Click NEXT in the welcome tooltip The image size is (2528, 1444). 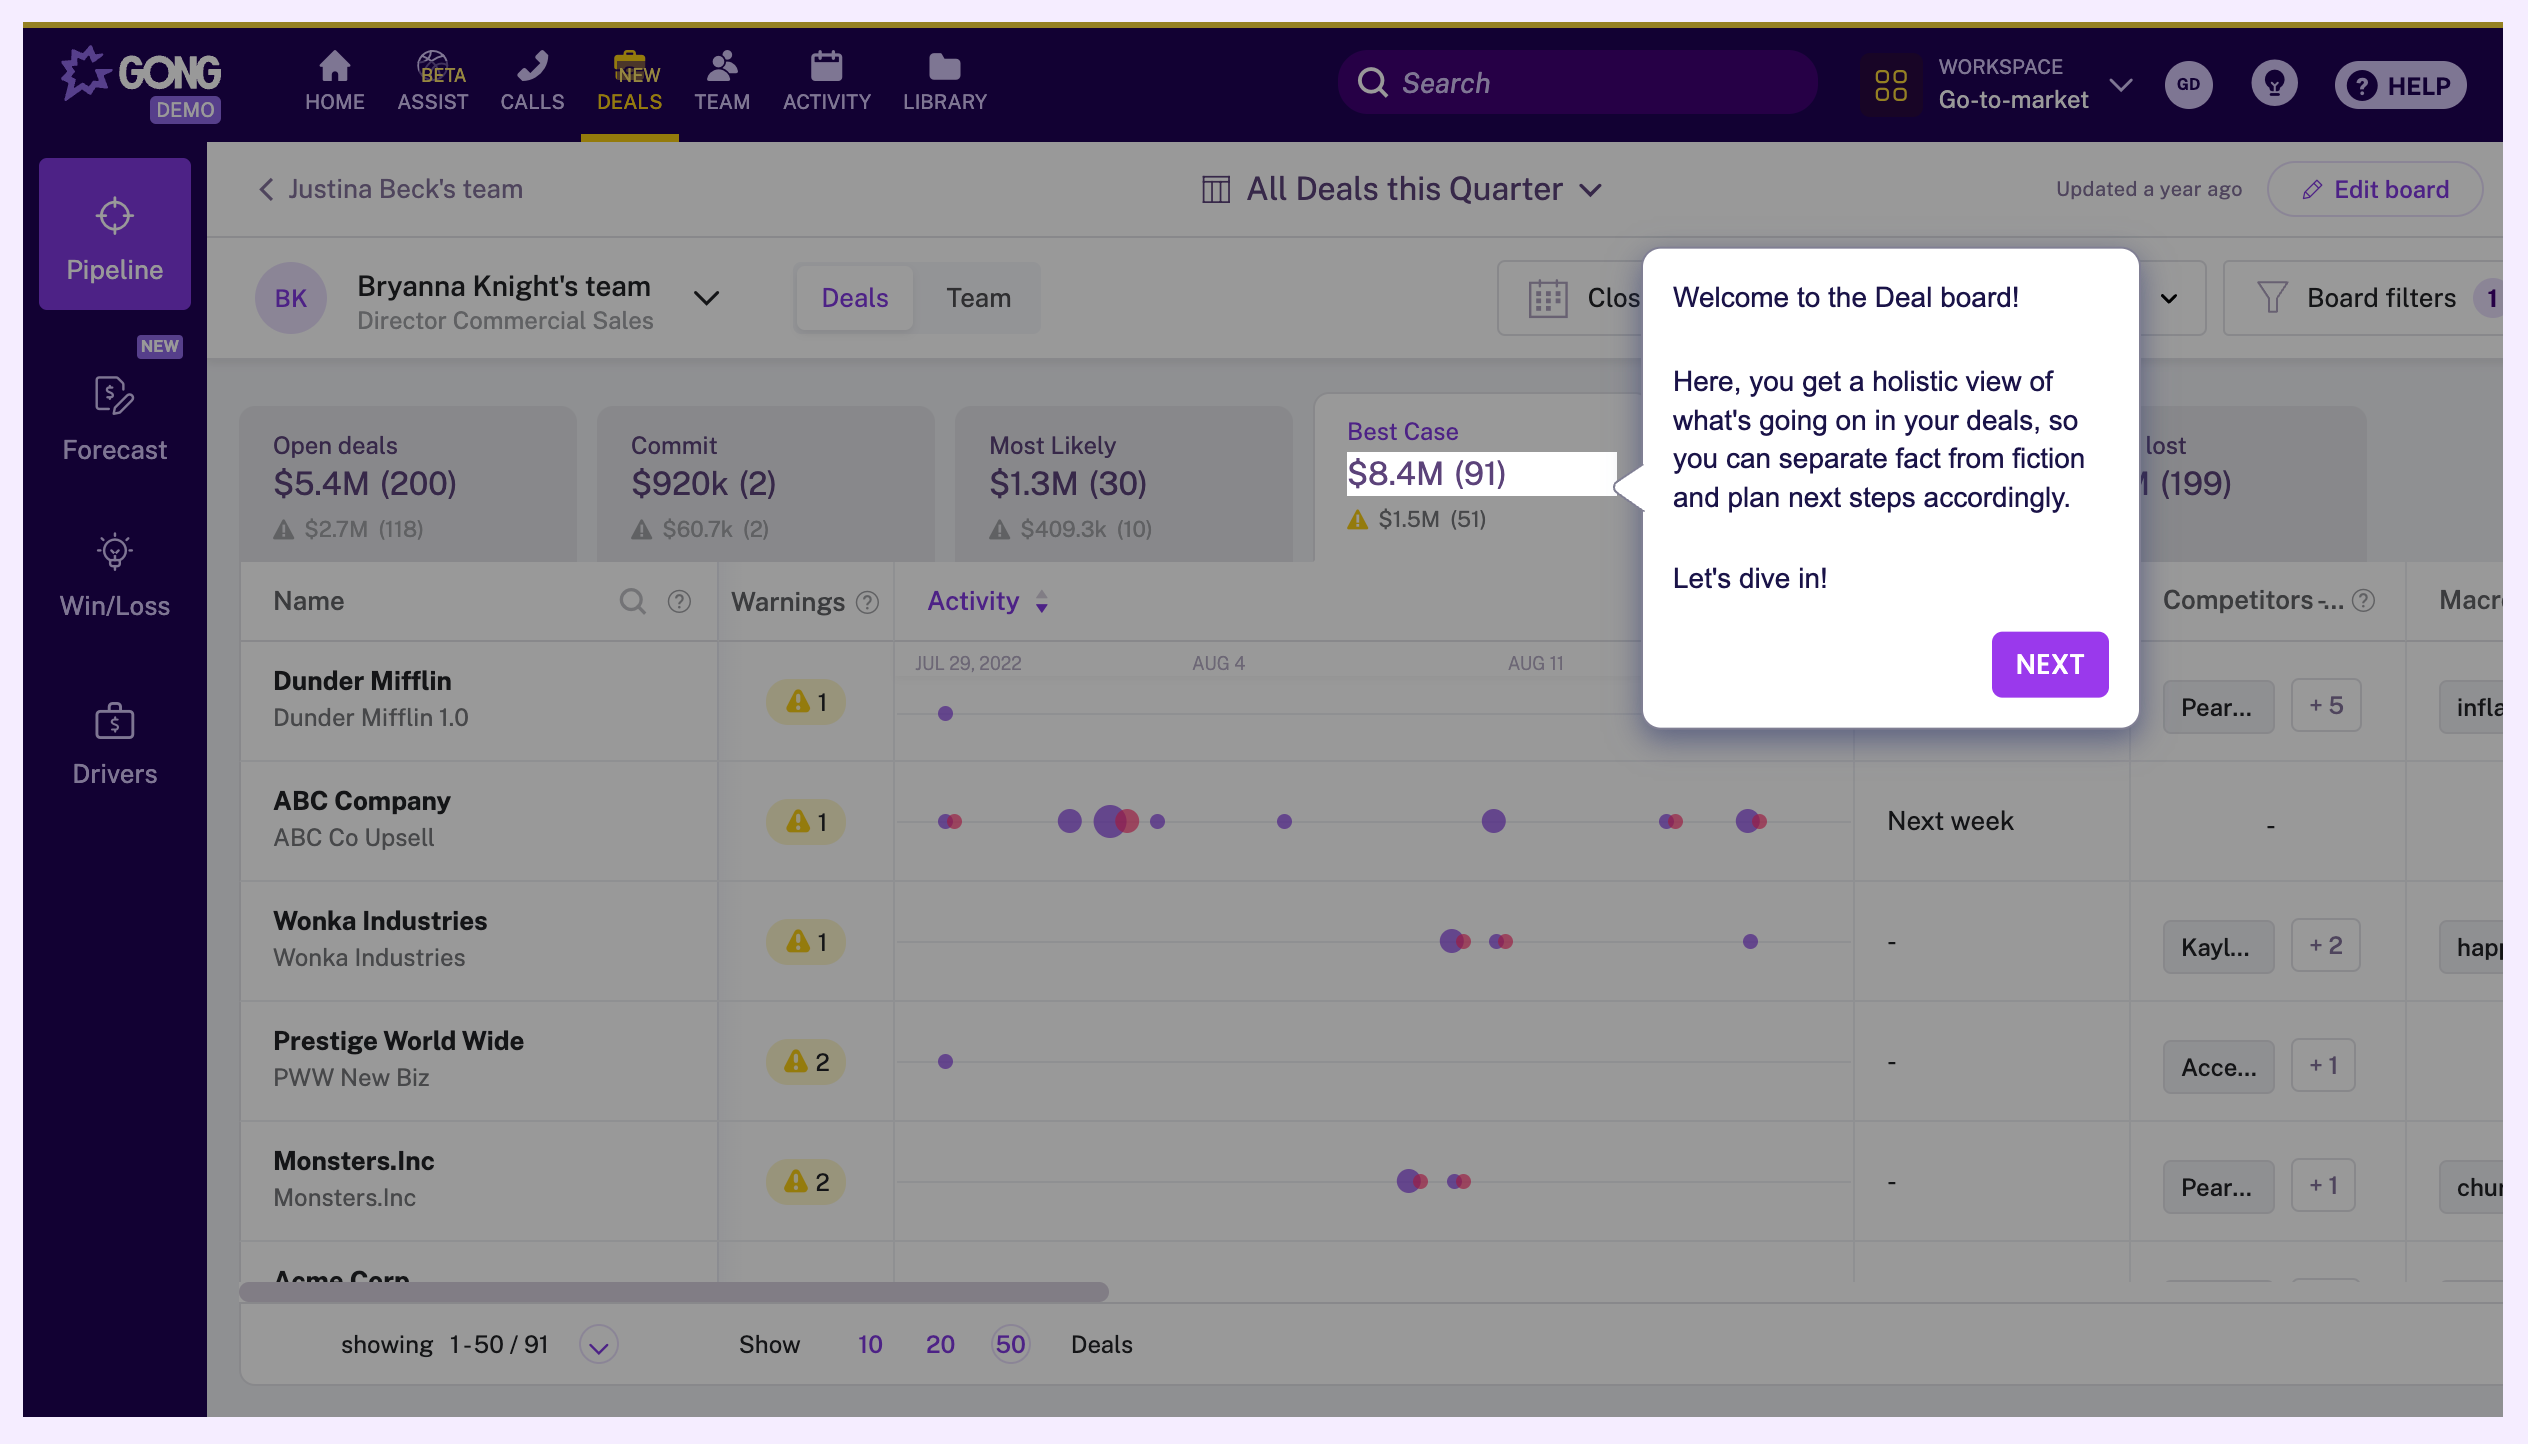(x=2049, y=664)
